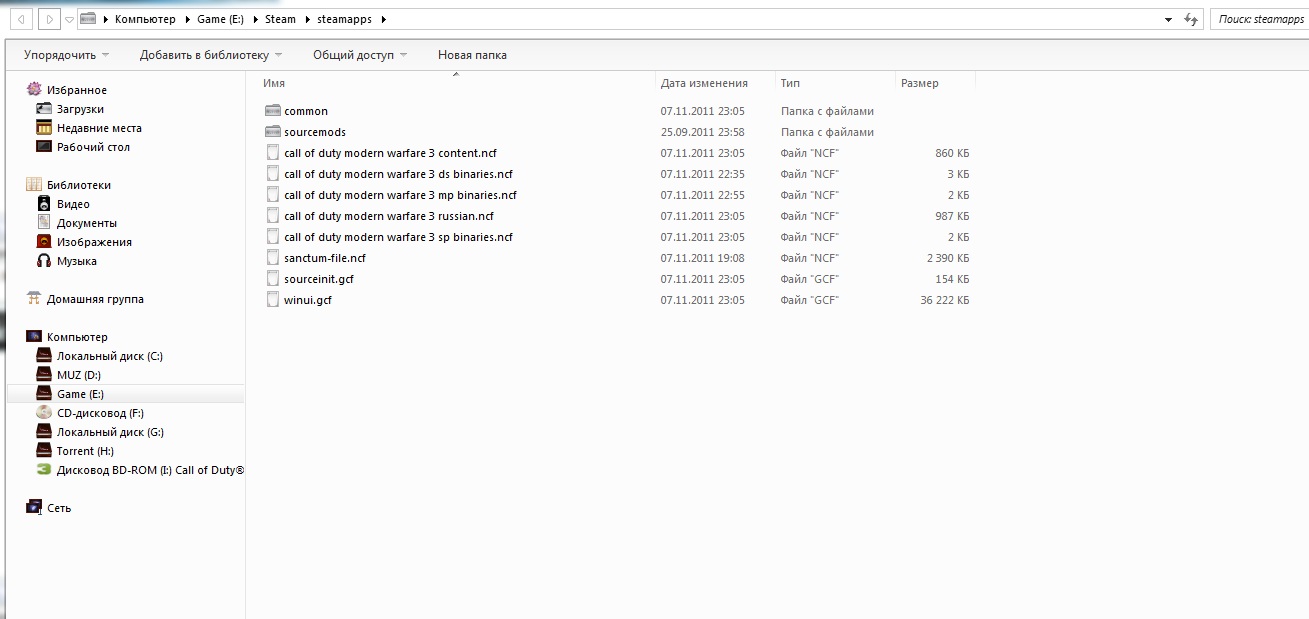
Task: Click the Локальный диск (G:) drive icon
Action: [44, 432]
